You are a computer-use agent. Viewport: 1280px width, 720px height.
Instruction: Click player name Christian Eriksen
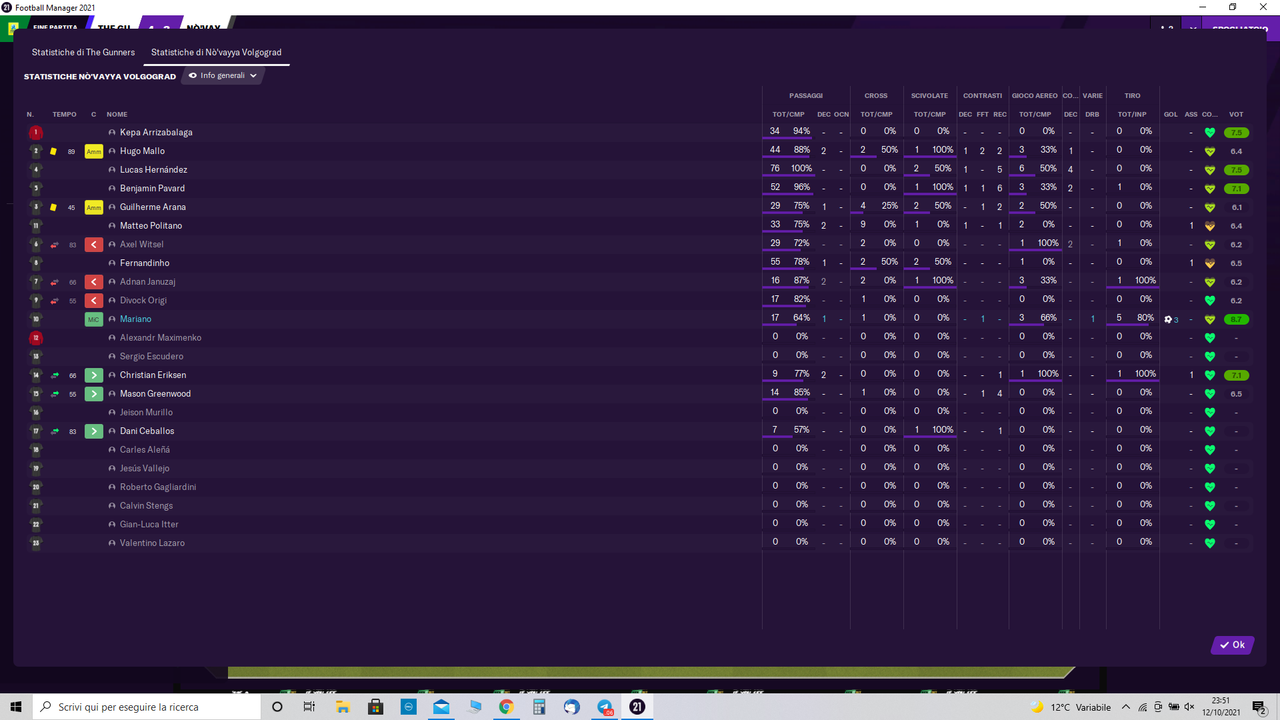[x=153, y=375]
